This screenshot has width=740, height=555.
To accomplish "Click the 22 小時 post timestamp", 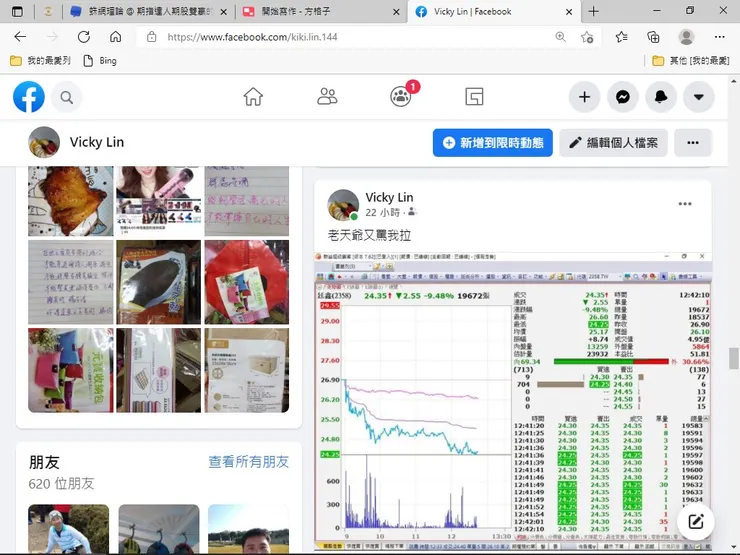I will tap(383, 213).
